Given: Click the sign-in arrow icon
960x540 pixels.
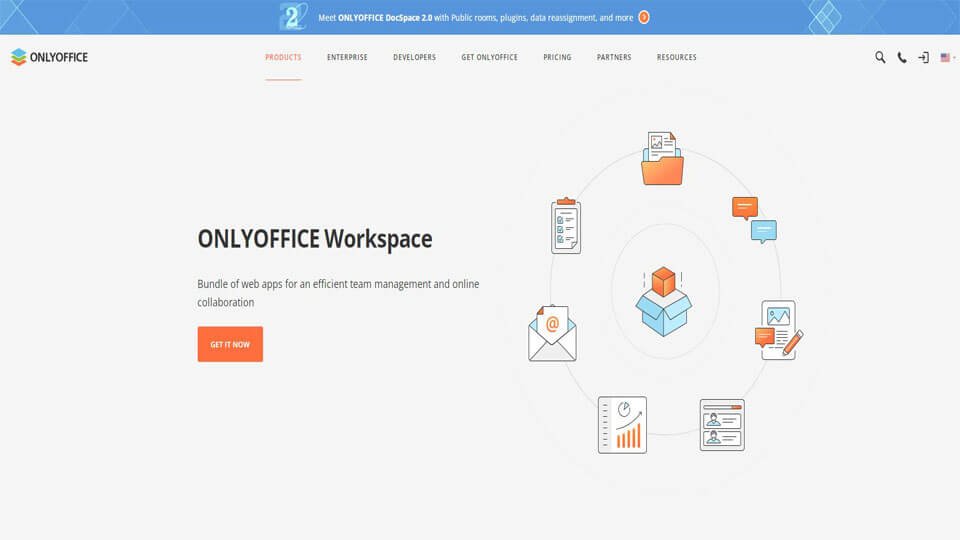Looking at the screenshot, I should point(923,58).
